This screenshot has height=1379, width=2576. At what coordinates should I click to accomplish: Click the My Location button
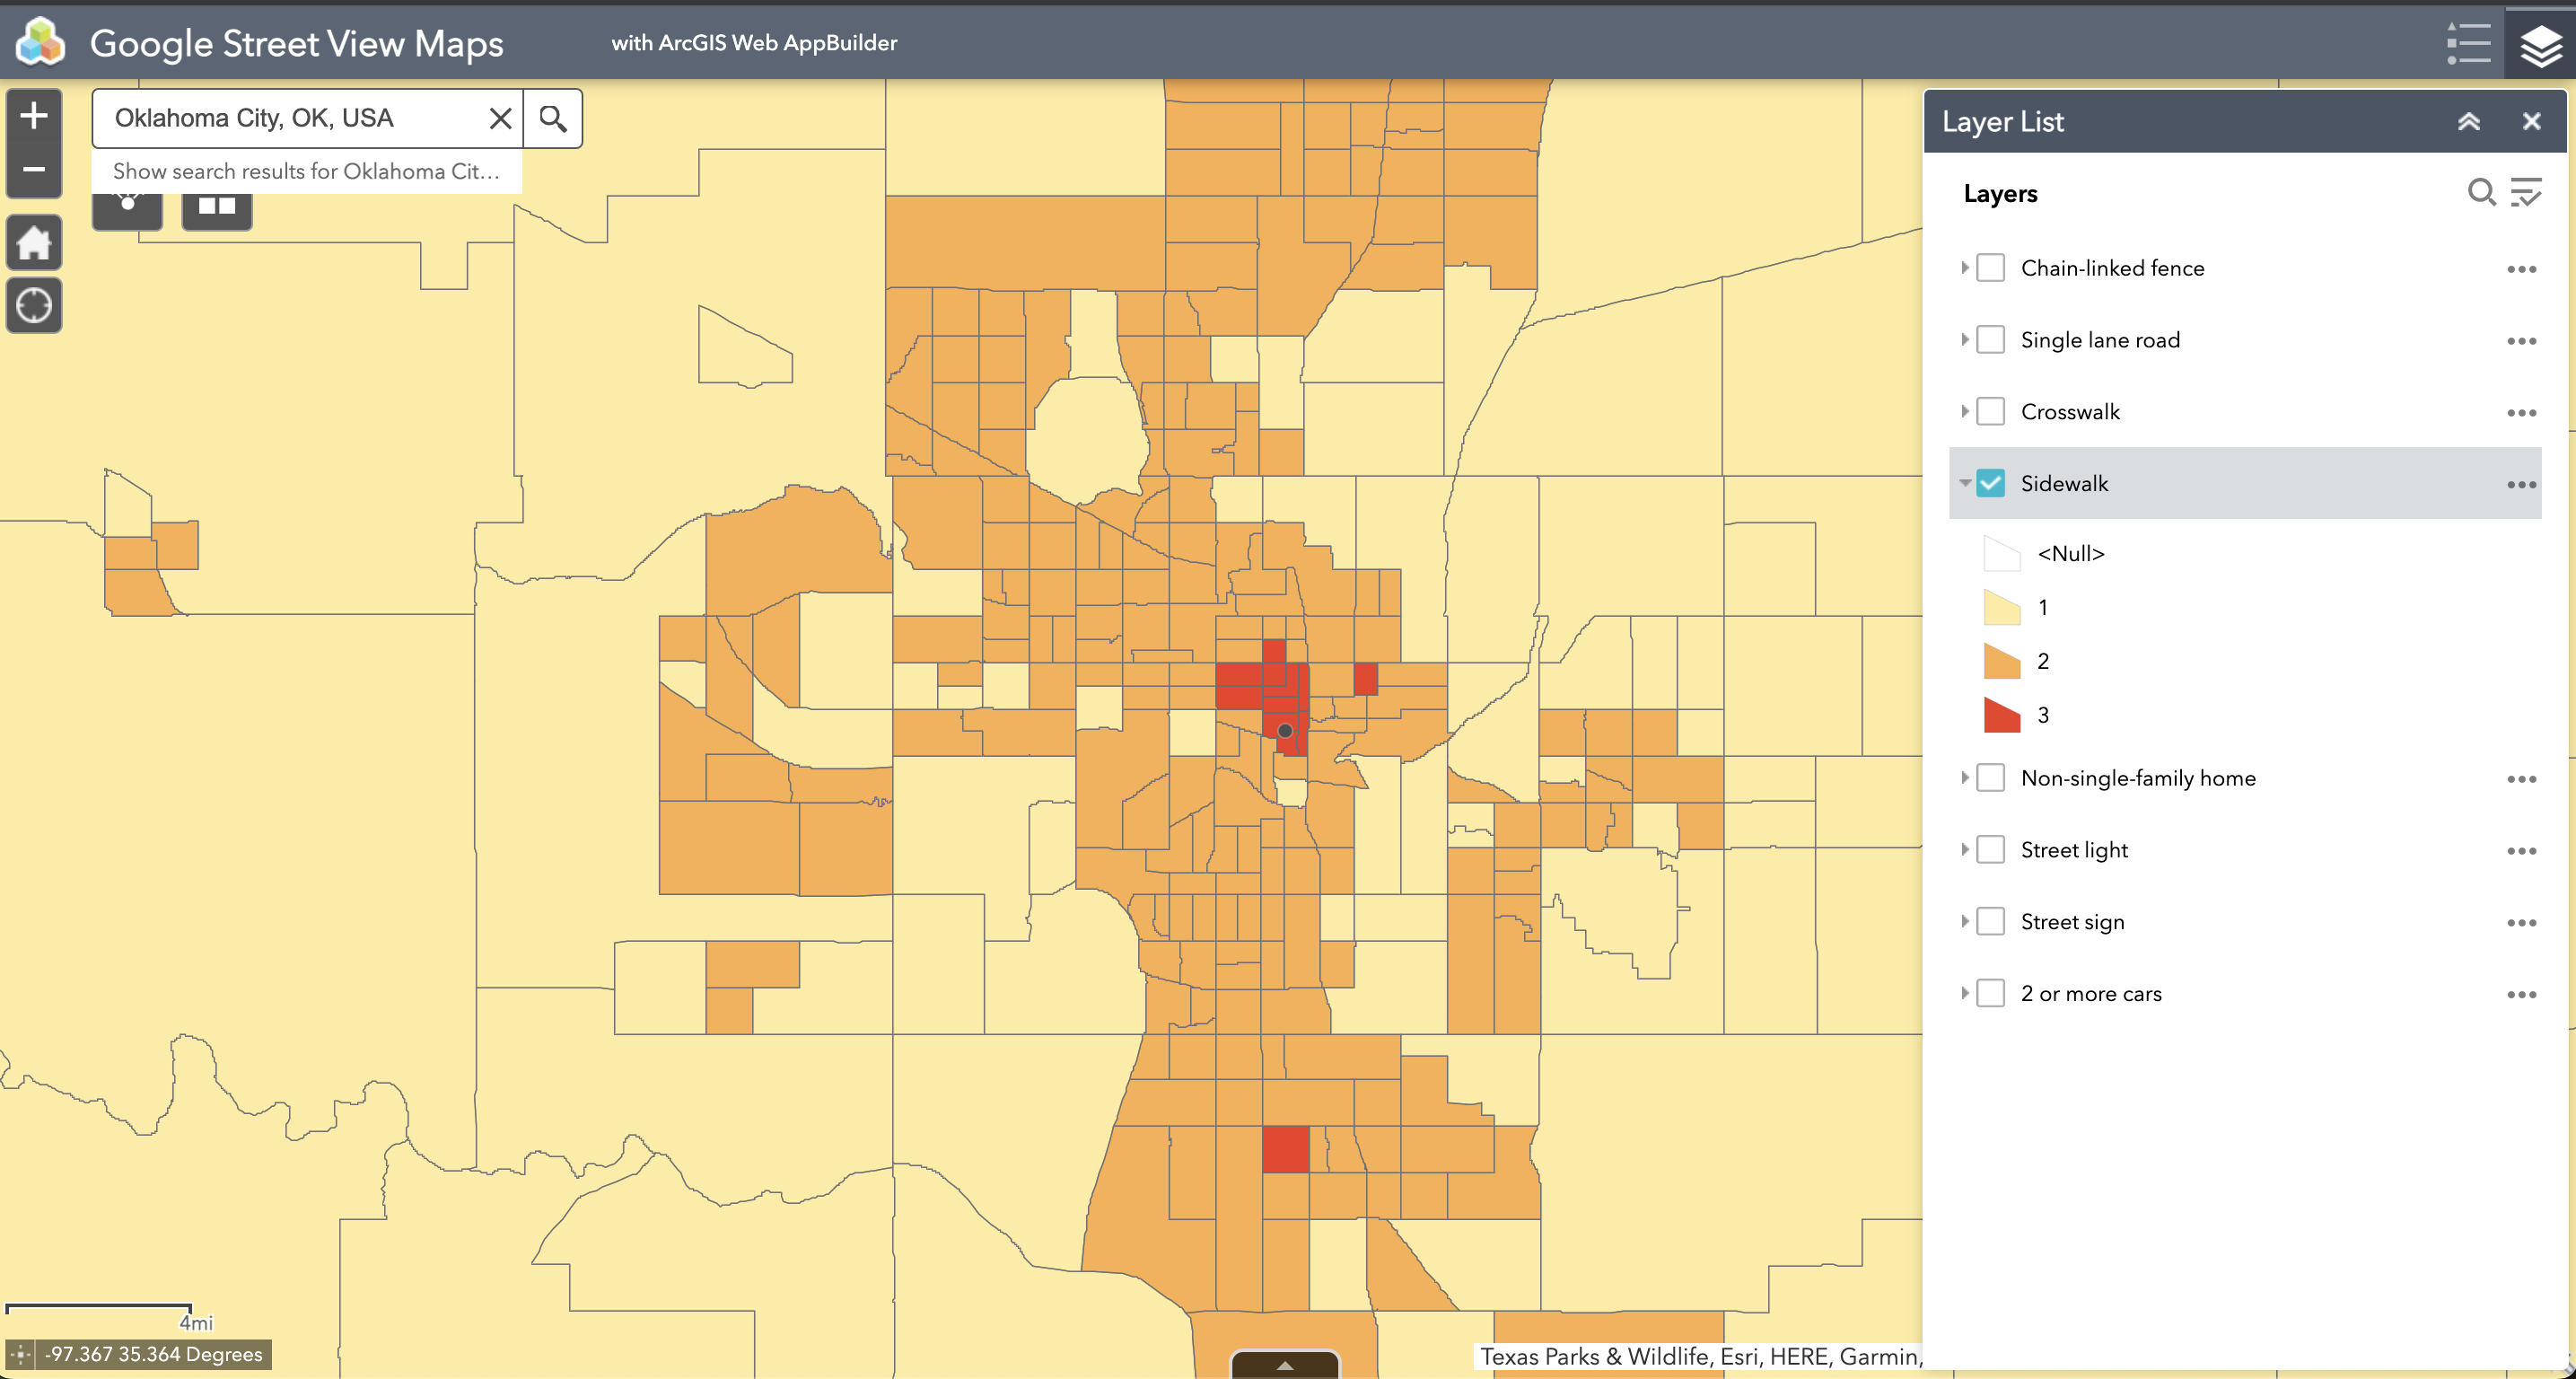tap(34, 306)
